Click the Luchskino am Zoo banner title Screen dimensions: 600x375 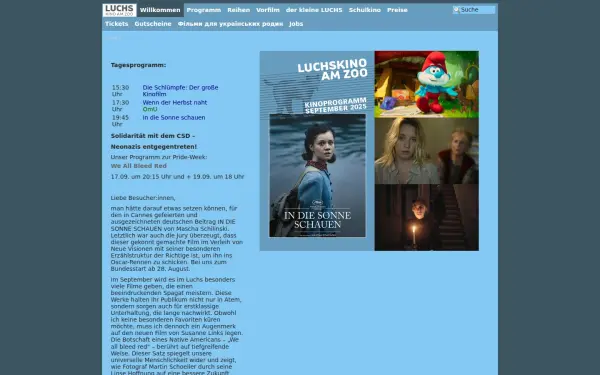tap(332, 70)
